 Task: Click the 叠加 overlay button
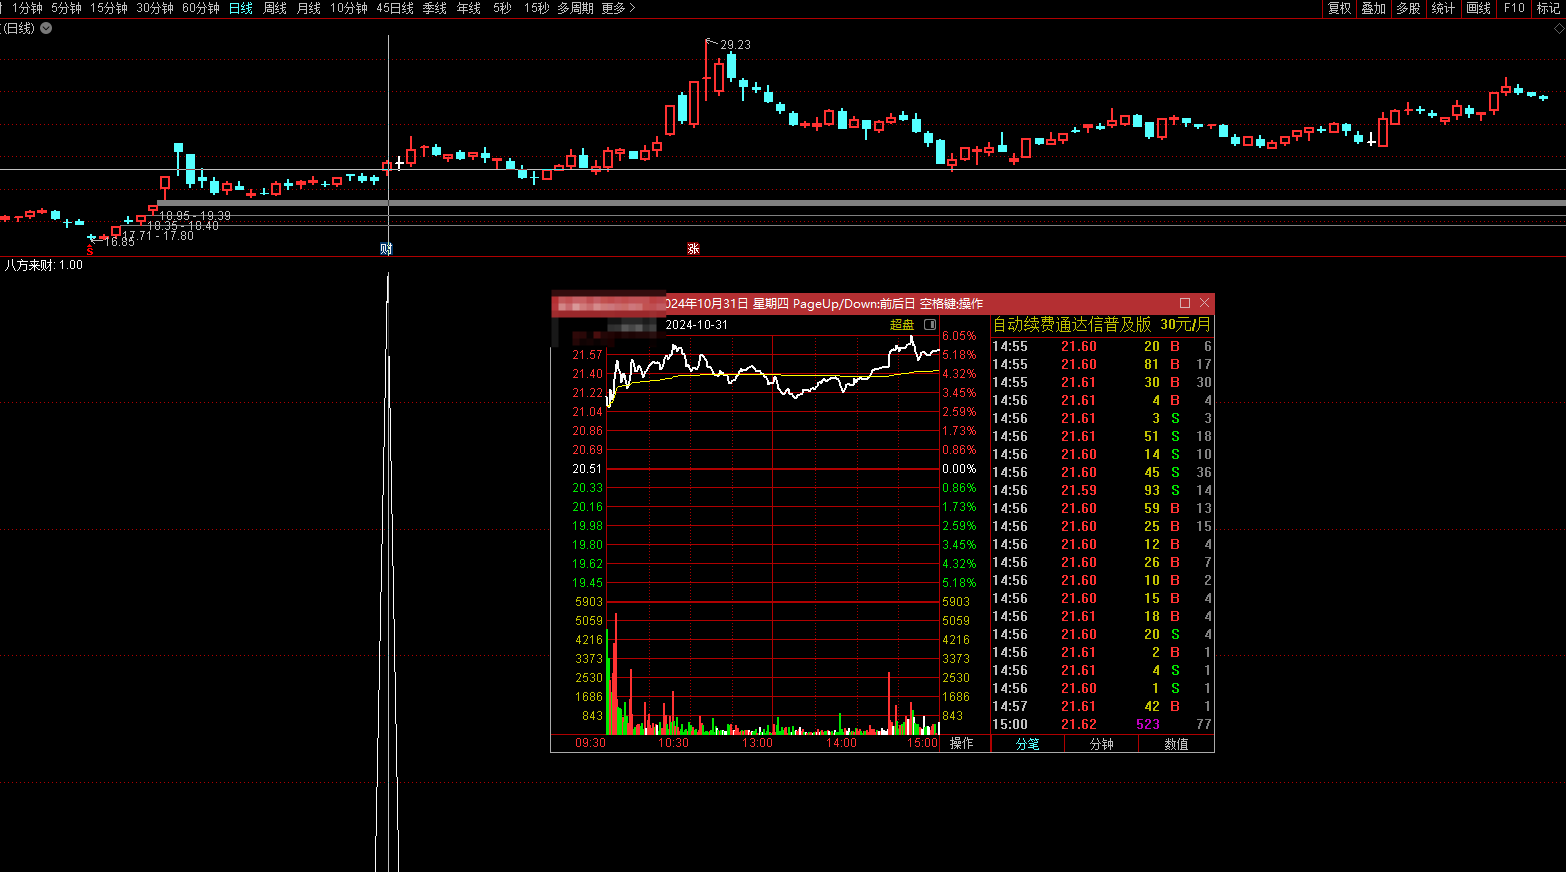1374,8
